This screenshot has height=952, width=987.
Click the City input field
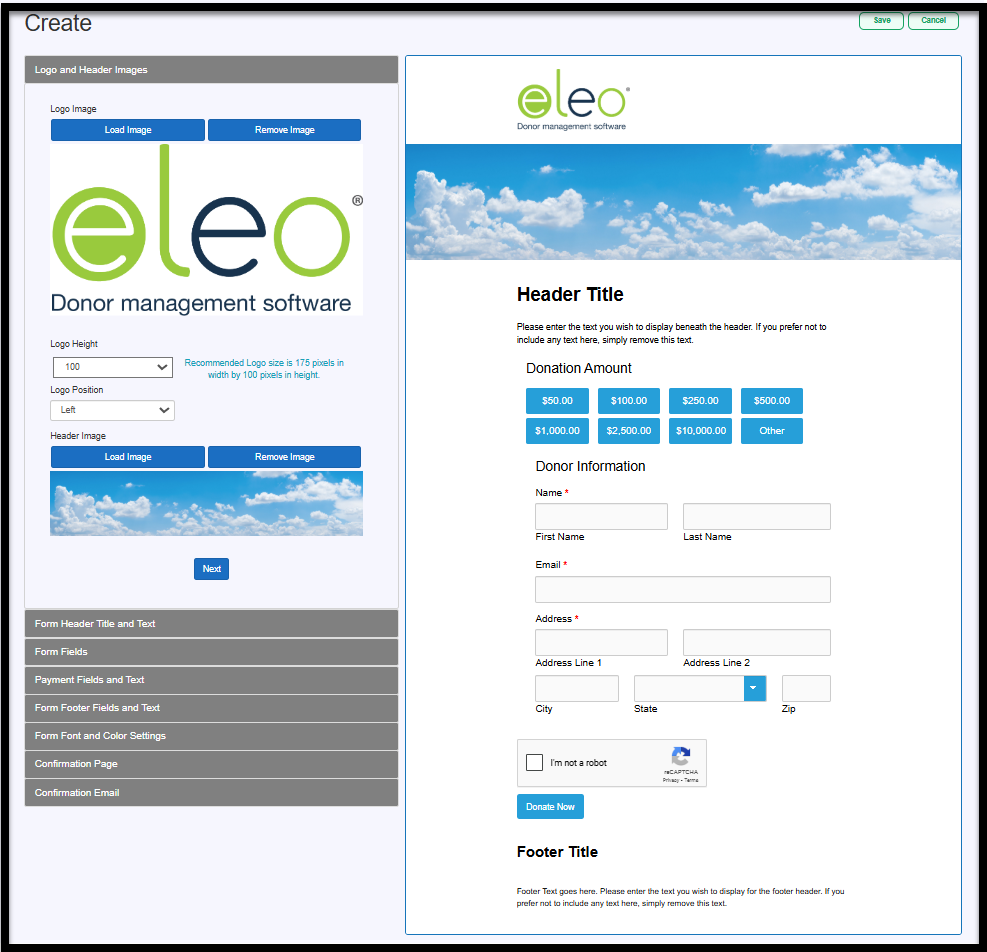pyautogui.click(x=577, y=688)
